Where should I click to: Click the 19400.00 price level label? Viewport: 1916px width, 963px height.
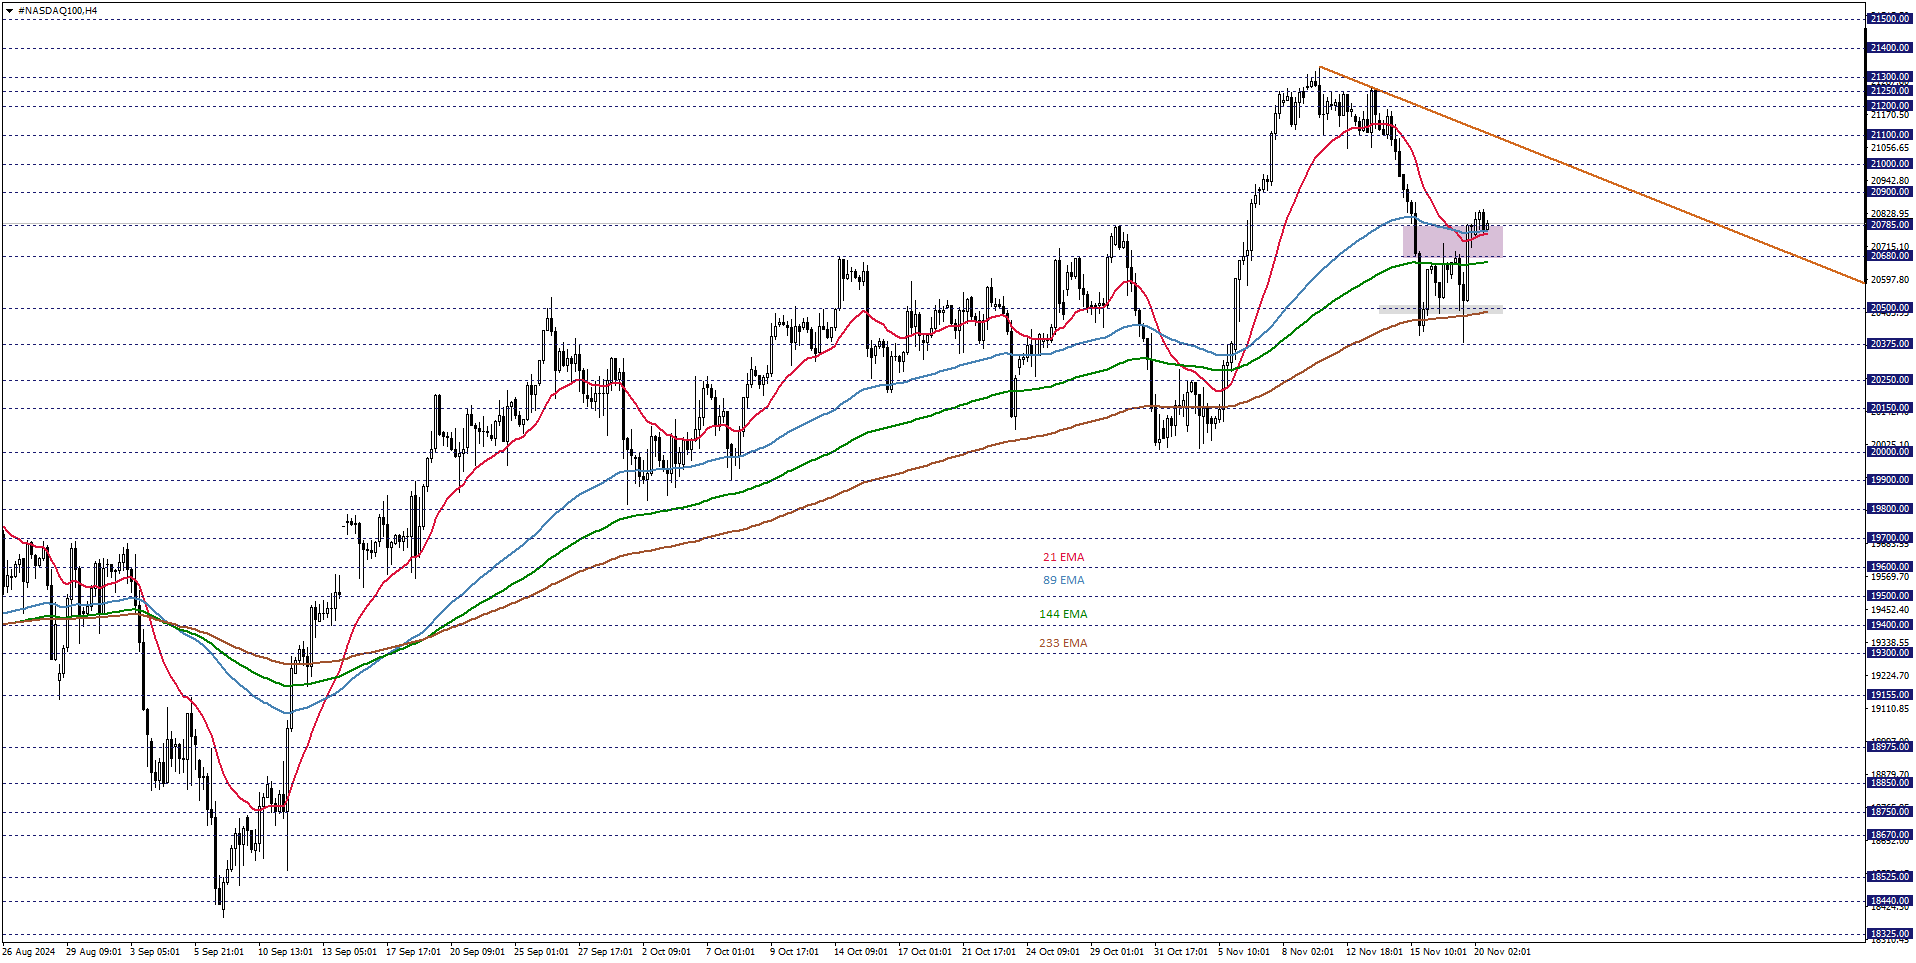pyautogui.click(x=1889, y=625)
